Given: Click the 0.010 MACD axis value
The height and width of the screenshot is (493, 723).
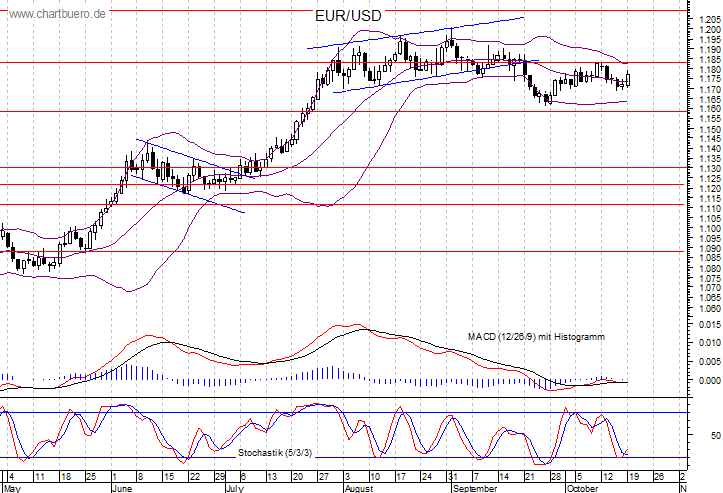Looking at the screenshot, I should (710, 343).
